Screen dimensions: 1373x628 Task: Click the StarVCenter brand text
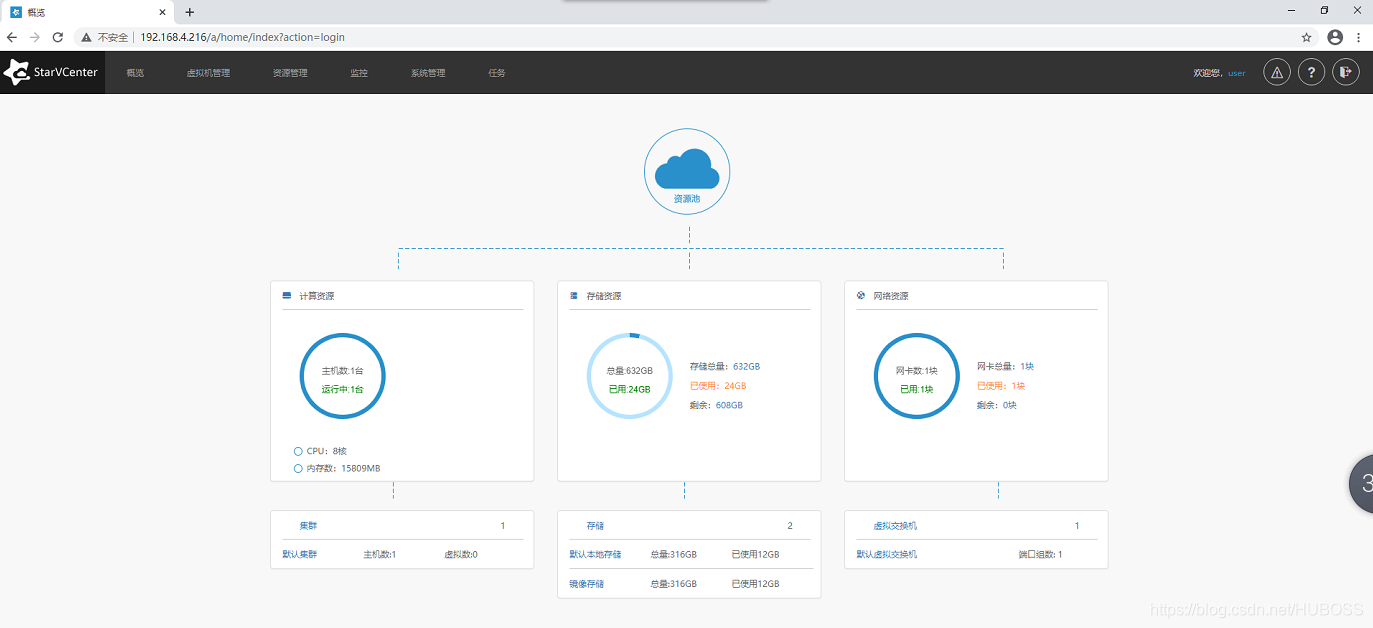click(66, 72)
